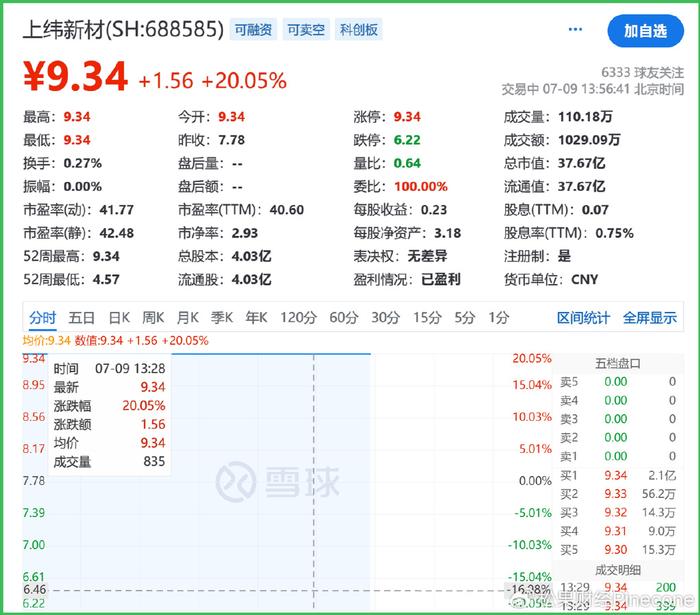Click the 买4 row at 9.31

point(618,531)
